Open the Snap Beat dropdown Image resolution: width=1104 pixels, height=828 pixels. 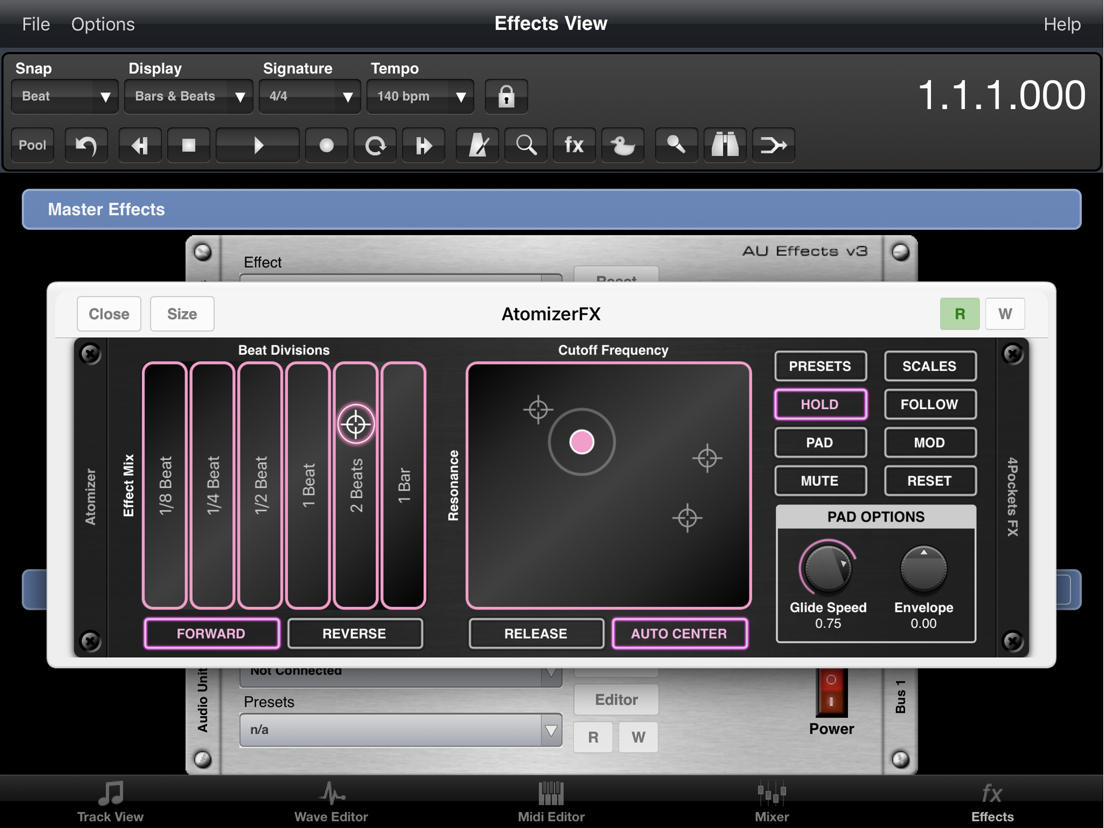point(64,96)
